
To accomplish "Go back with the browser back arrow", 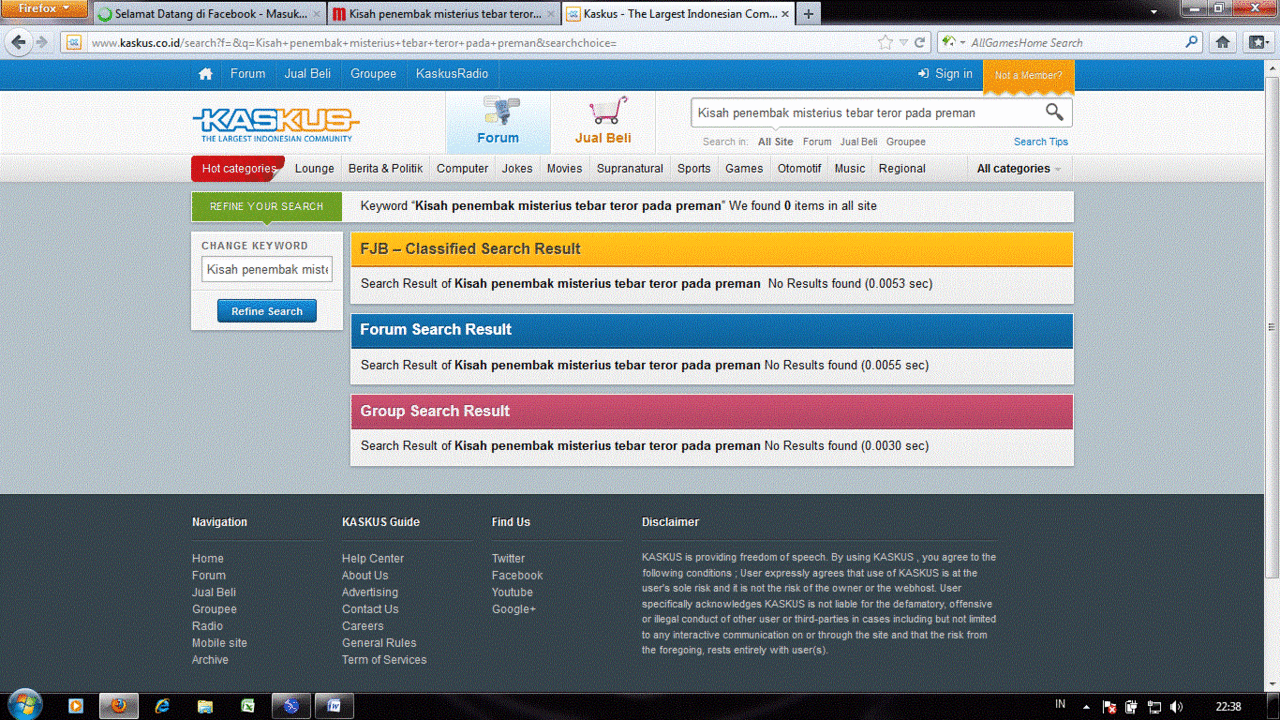I will point(18,42).
